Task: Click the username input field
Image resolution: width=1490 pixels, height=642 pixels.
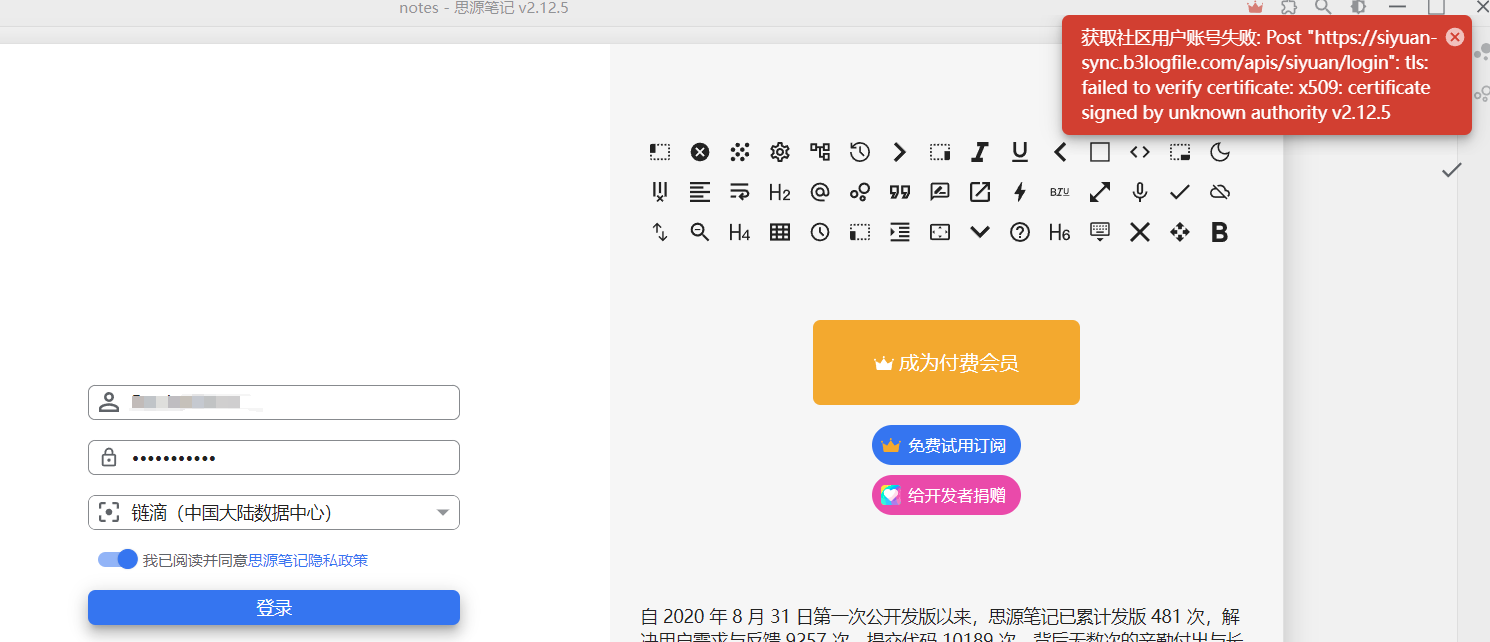Action: [x=274, y=403]
